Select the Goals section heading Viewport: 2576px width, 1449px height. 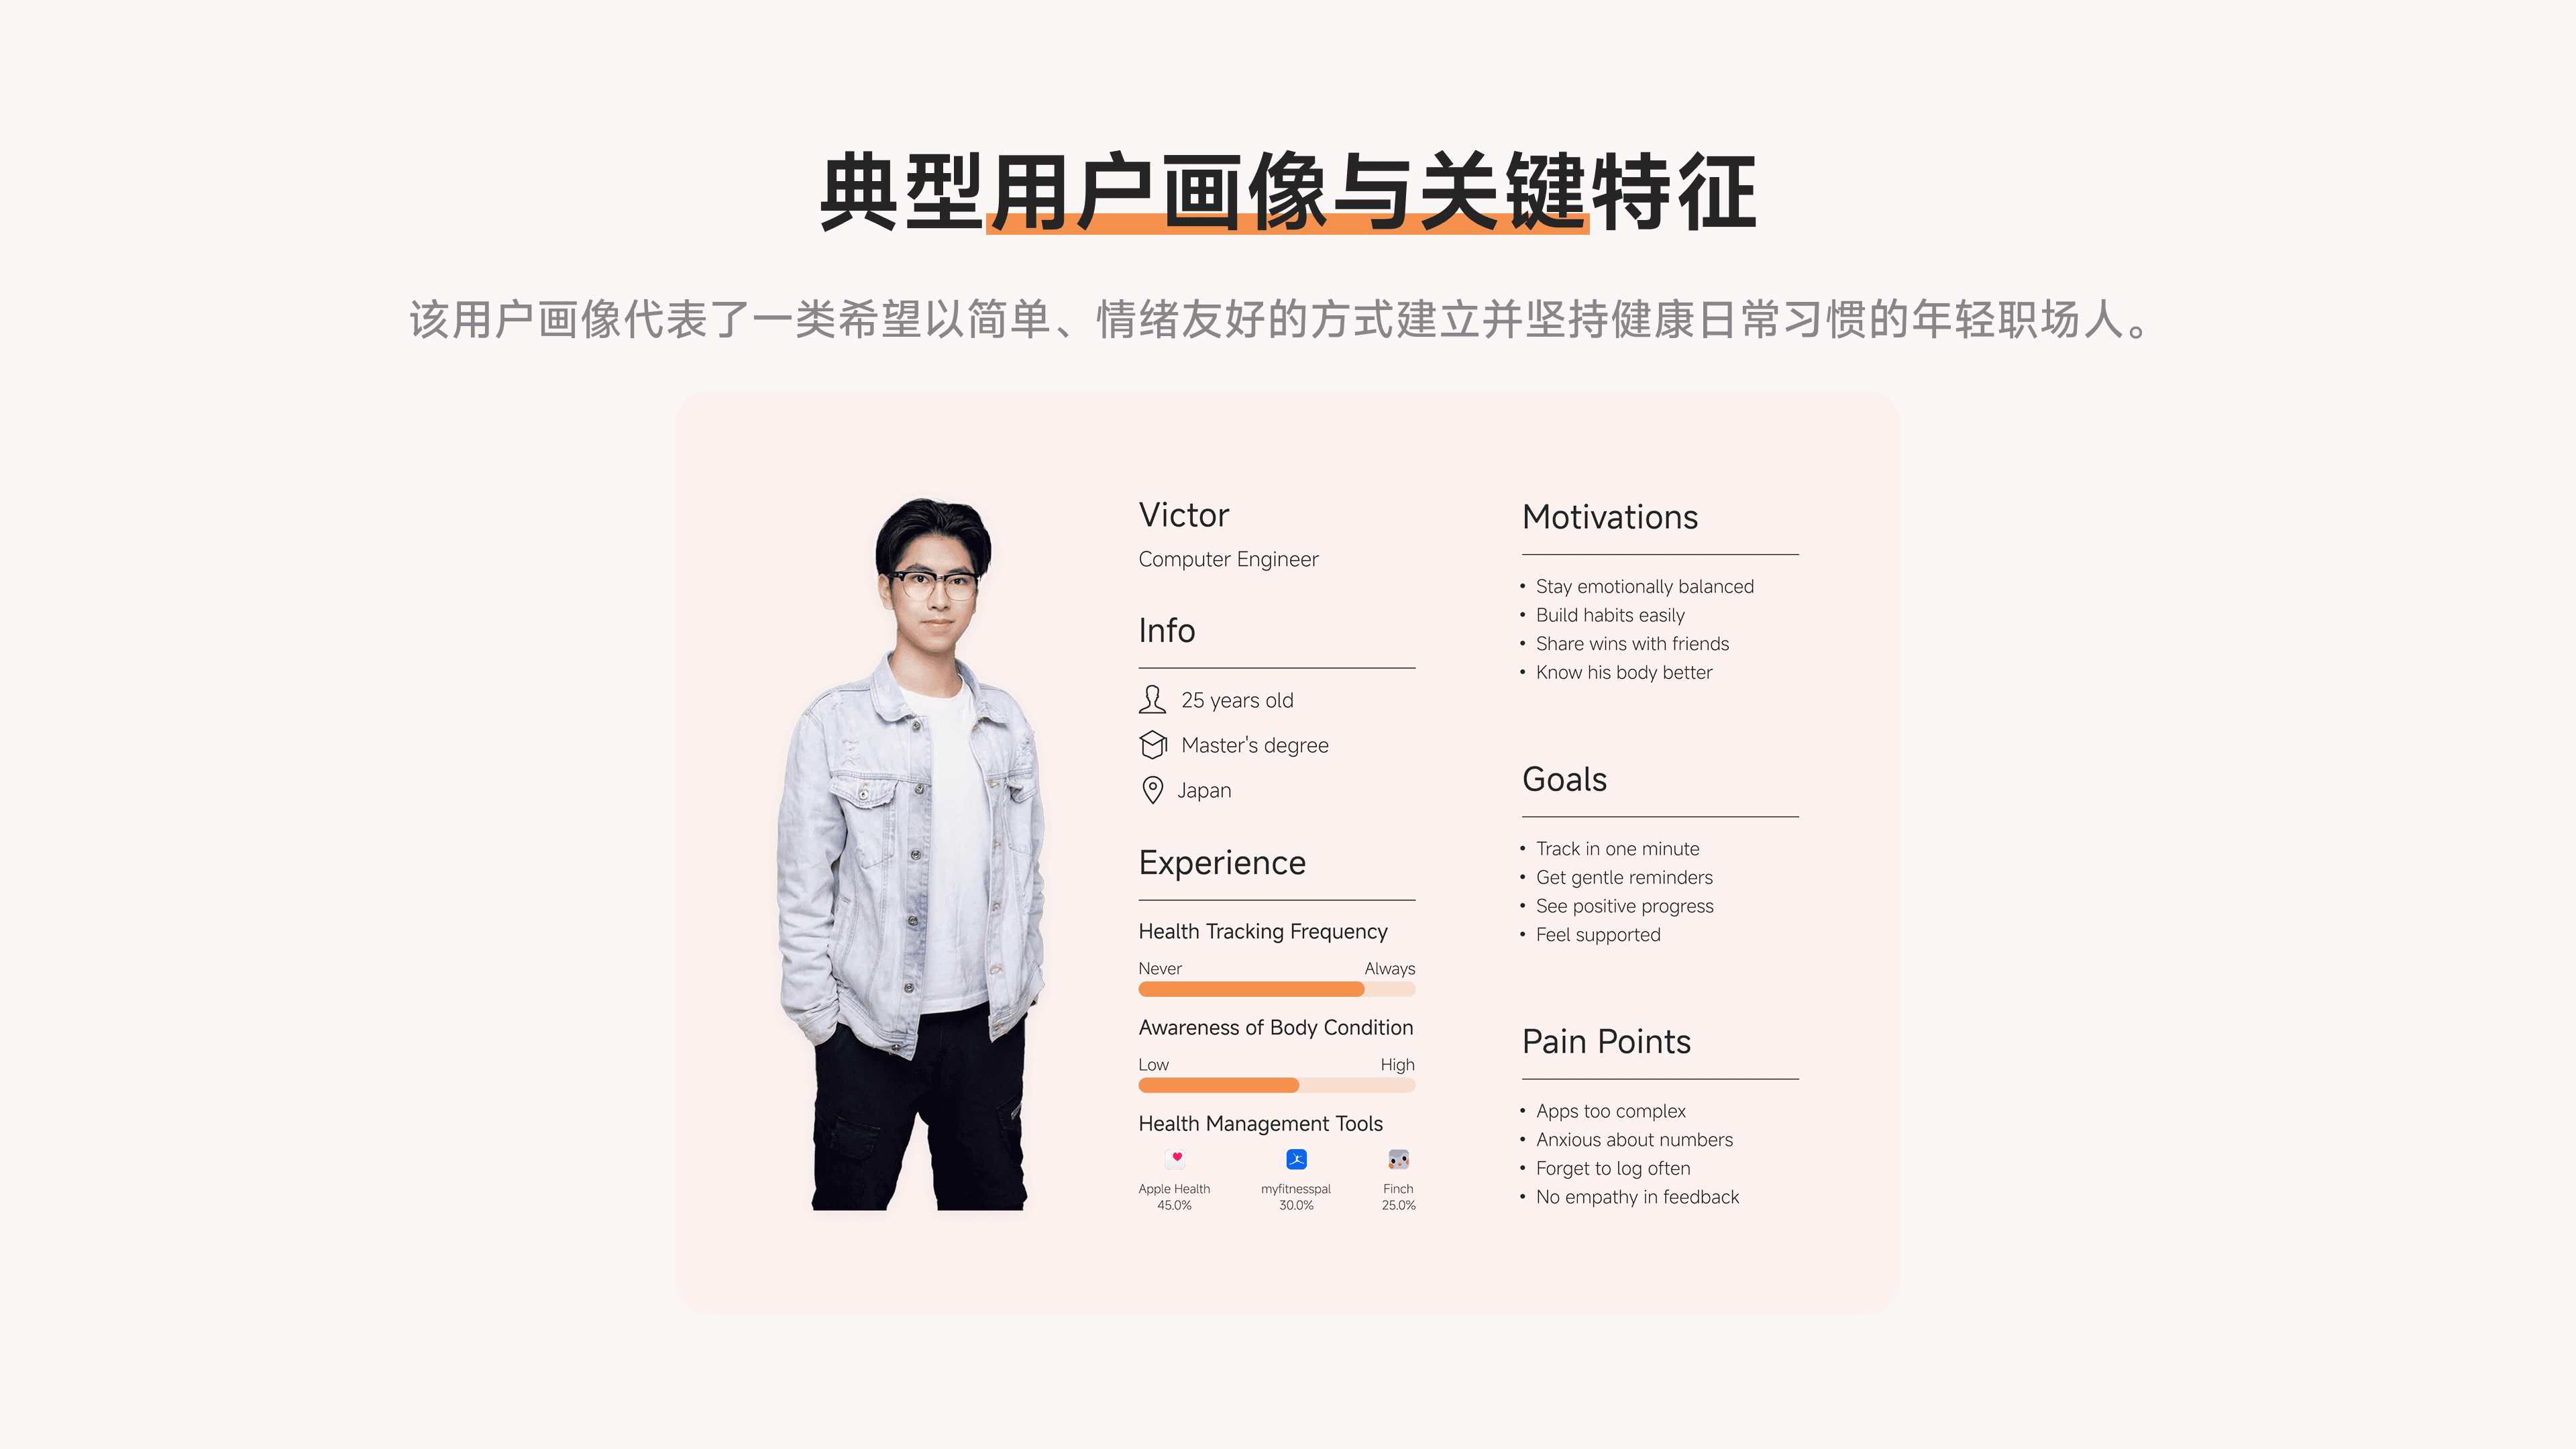coord(1564,779)
